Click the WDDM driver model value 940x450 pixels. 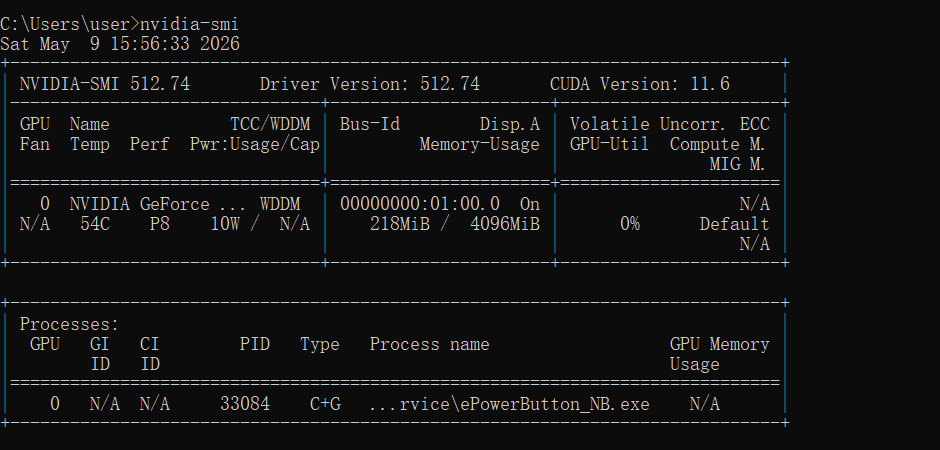tap(280, 204)
